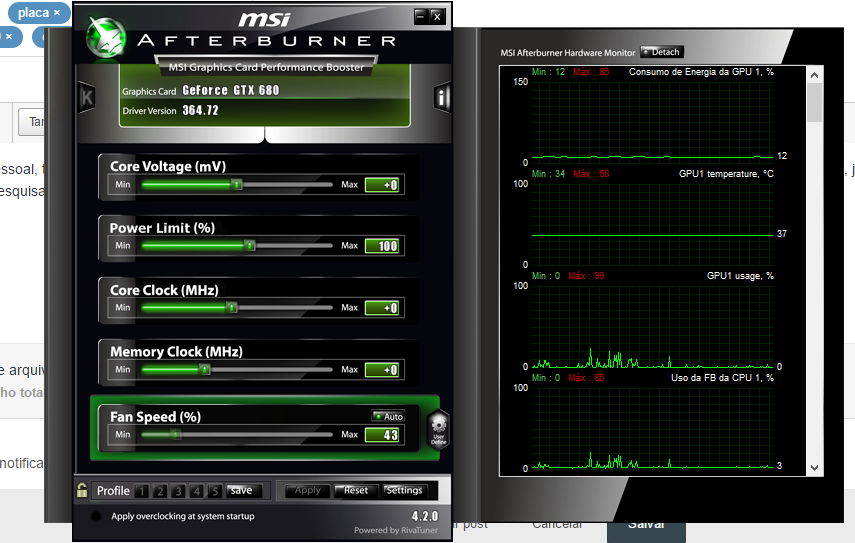Click the Fan Speed slider handle
Image resolution: width=855 pixels, height=543 pixels.
[x=175, y=435]
